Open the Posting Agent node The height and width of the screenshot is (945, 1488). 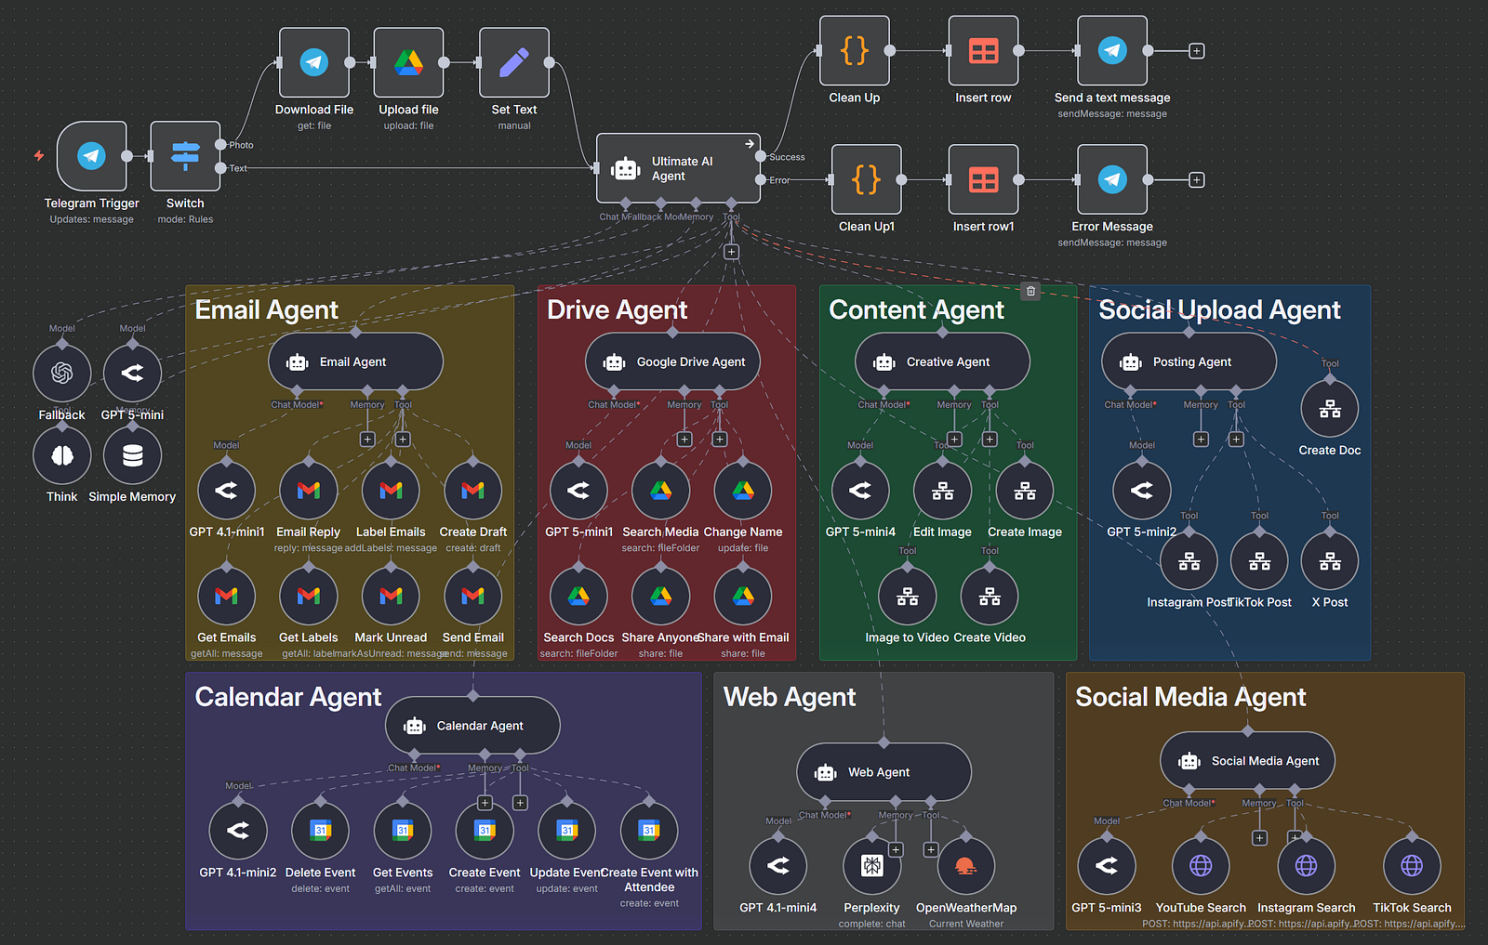click(x=1189, y=362)
